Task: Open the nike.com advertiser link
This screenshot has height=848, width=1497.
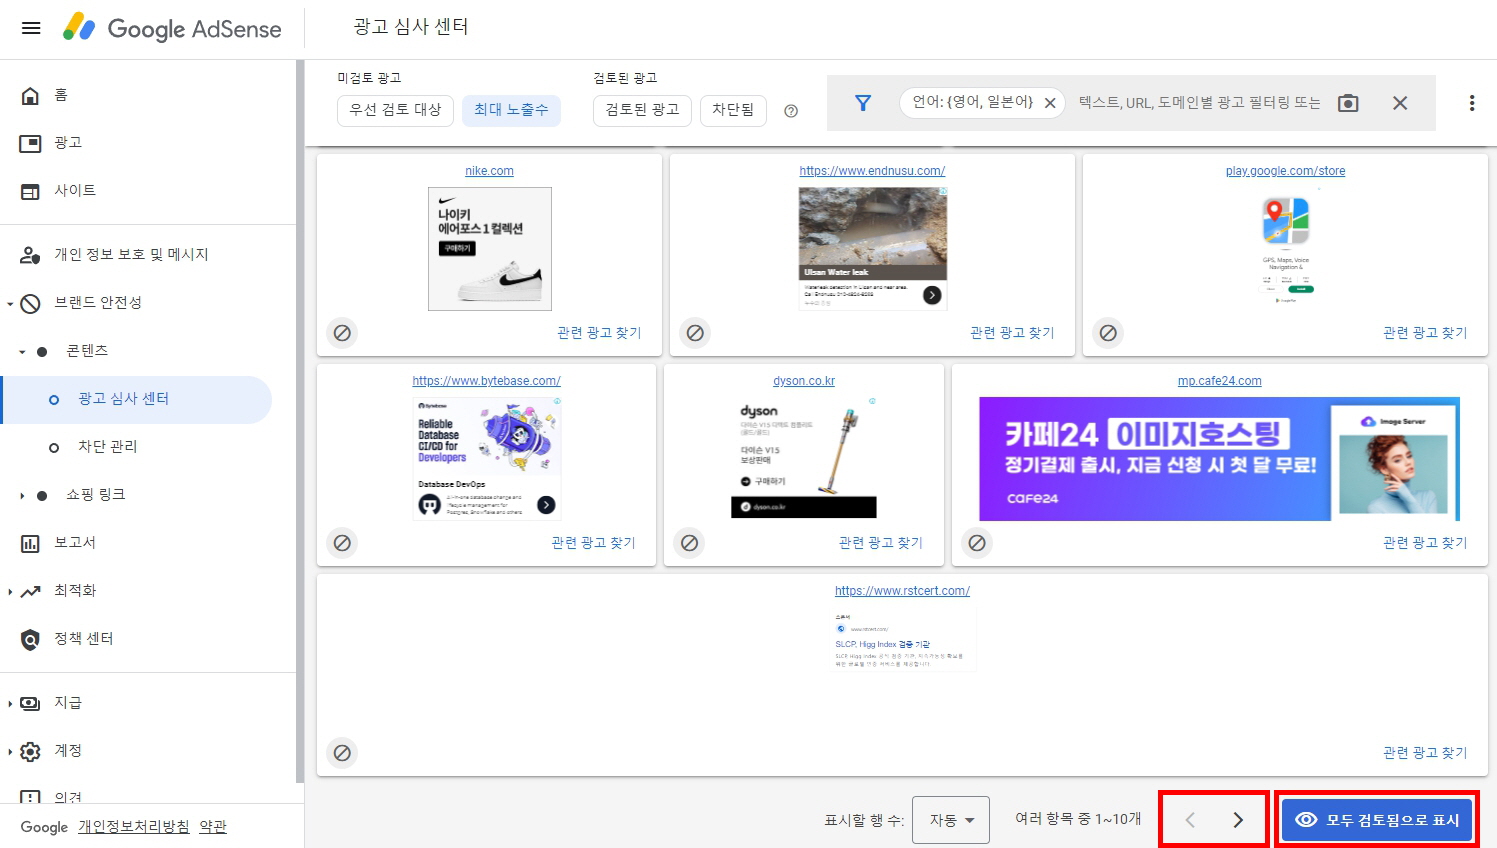Action: pyautogui.click(x=489, y=171)
